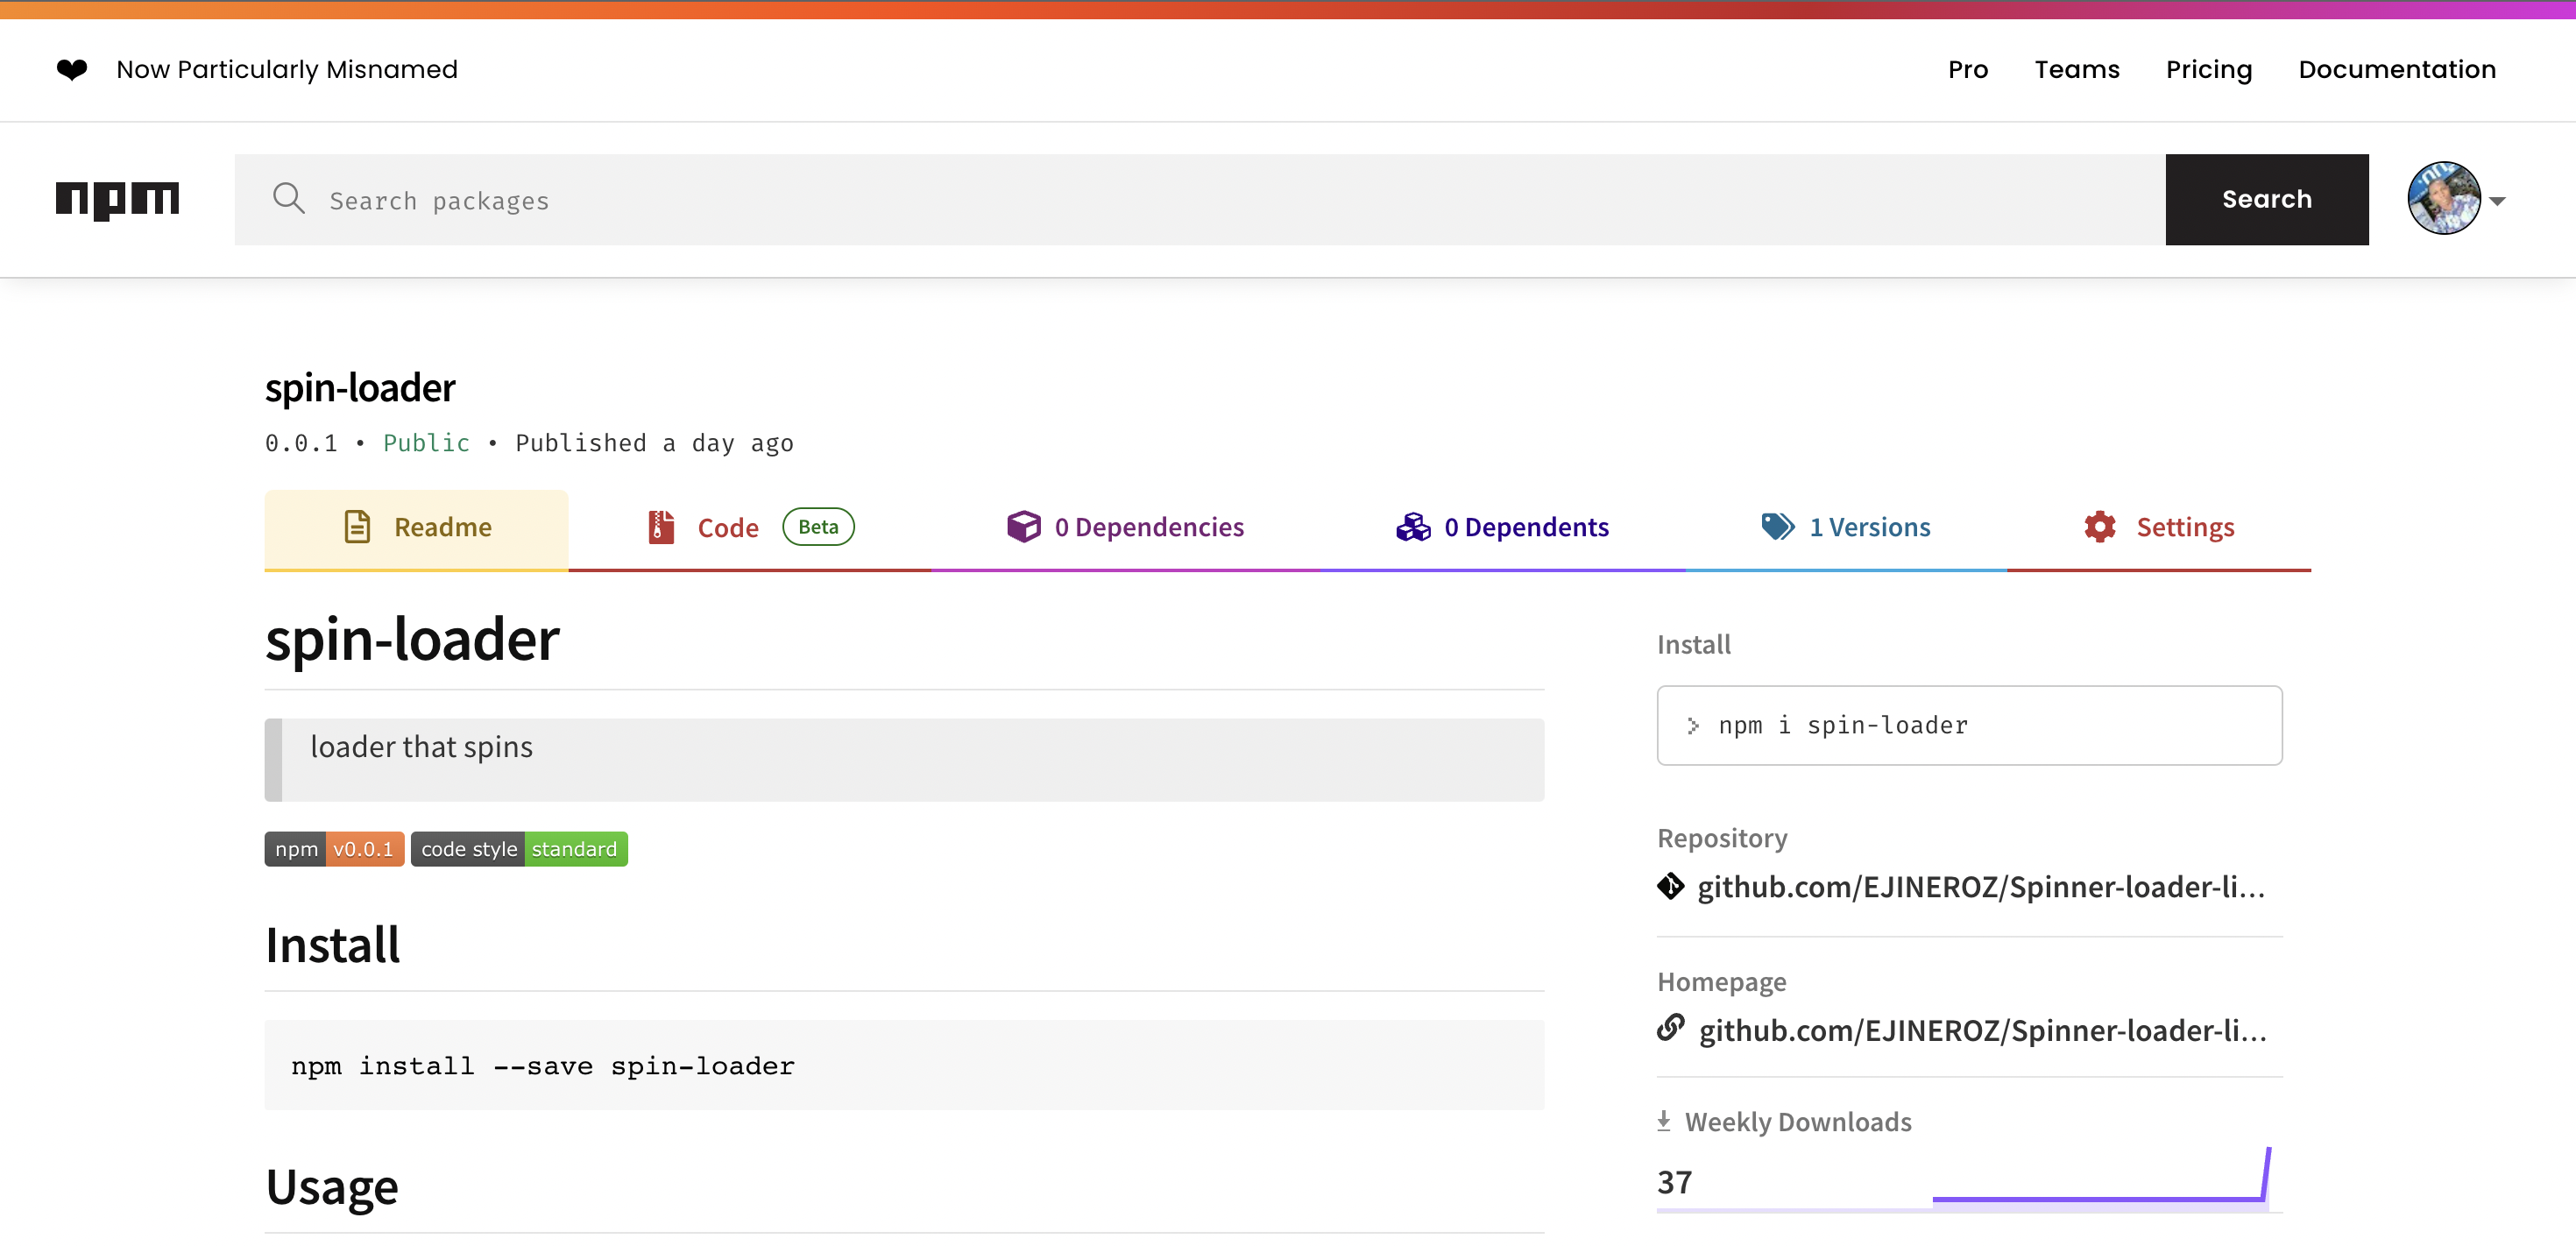Click the Readme document icon

click(357, 526)
